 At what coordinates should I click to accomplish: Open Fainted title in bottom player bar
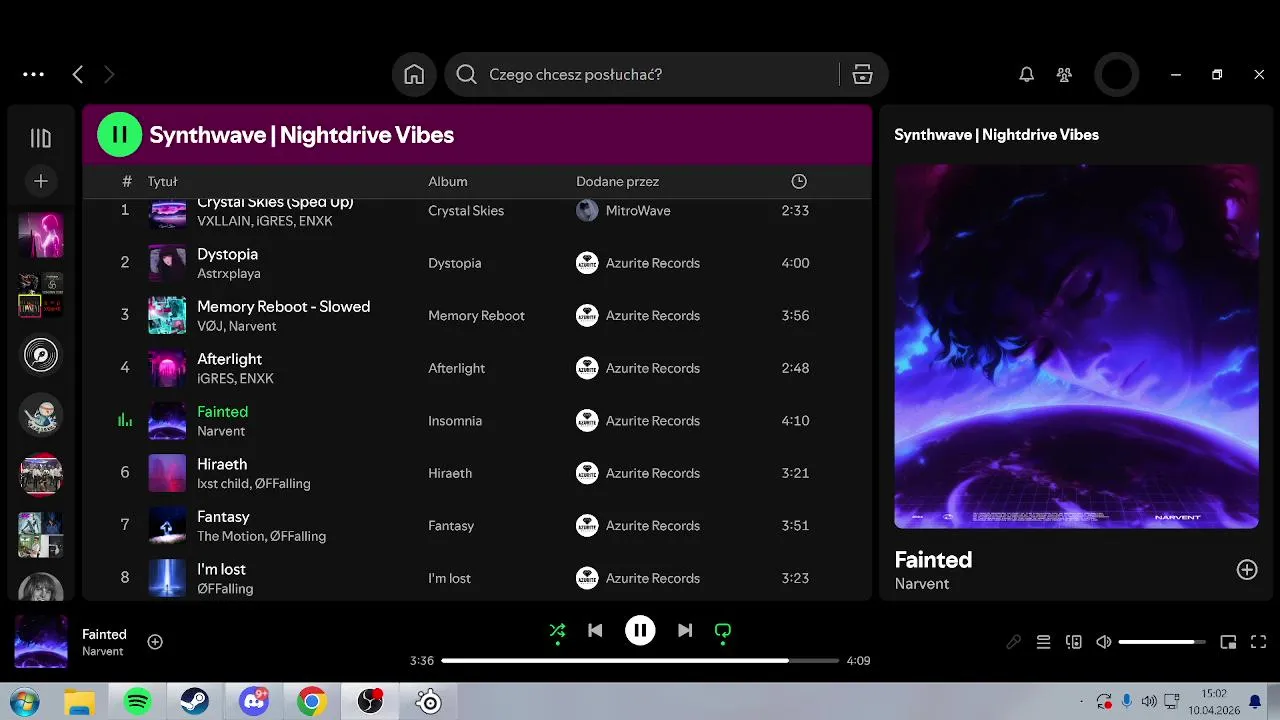pyautogui.click(x=104, y=634)
